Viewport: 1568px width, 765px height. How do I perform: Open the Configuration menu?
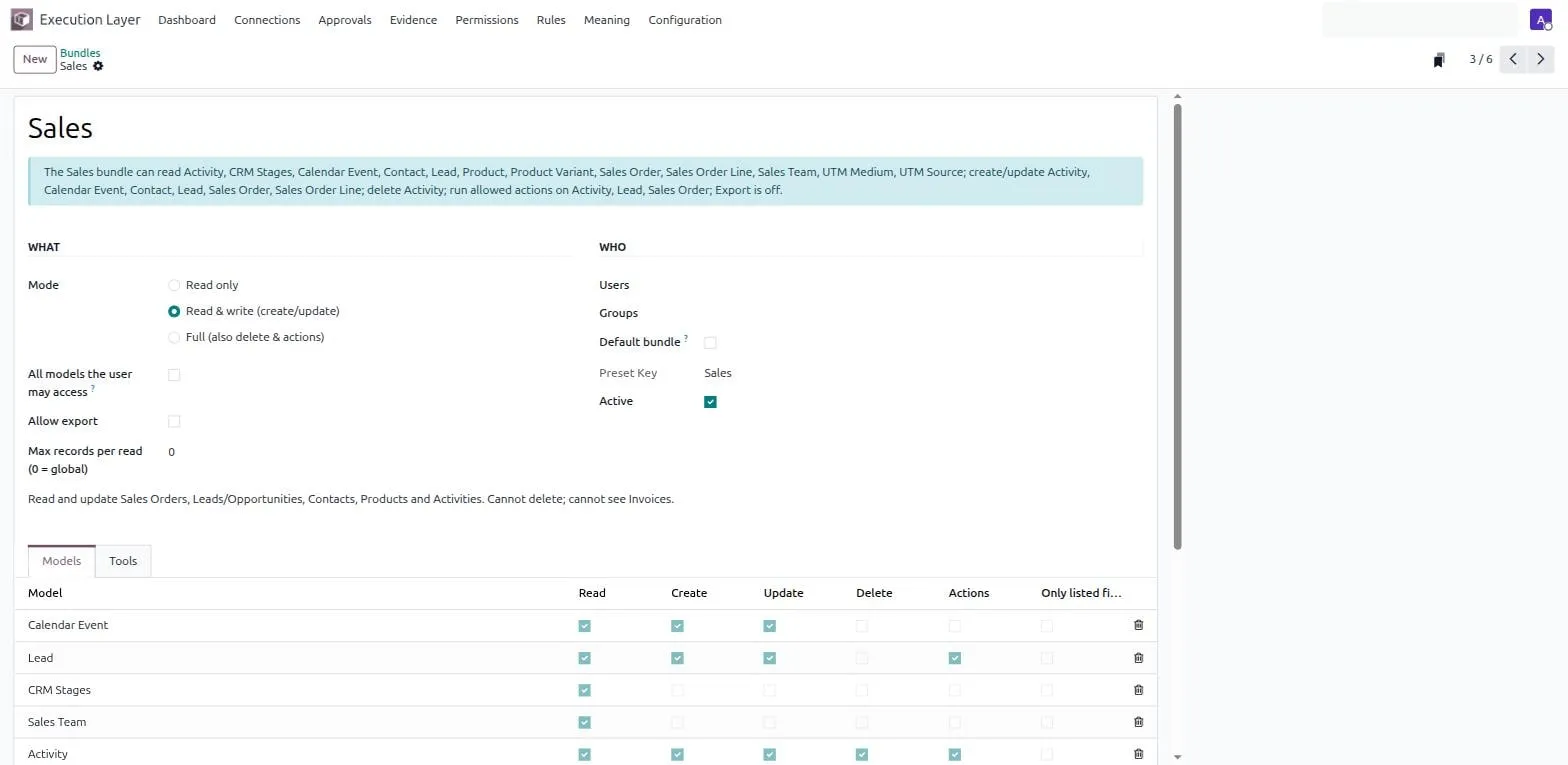(x=685, y=20)
